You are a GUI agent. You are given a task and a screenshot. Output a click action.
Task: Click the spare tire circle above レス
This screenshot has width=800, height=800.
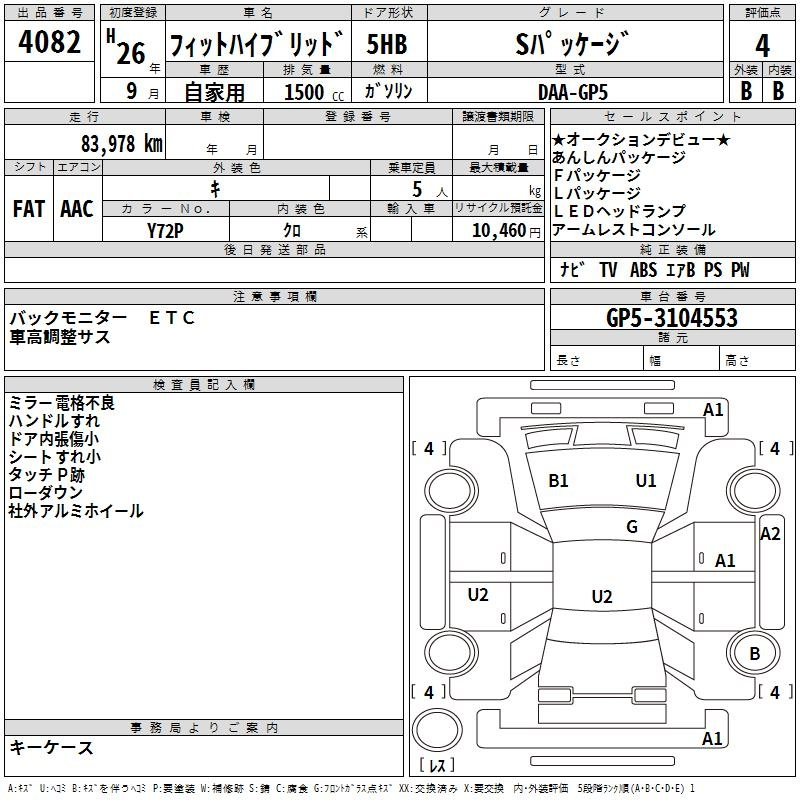click(x=437, y=730)
